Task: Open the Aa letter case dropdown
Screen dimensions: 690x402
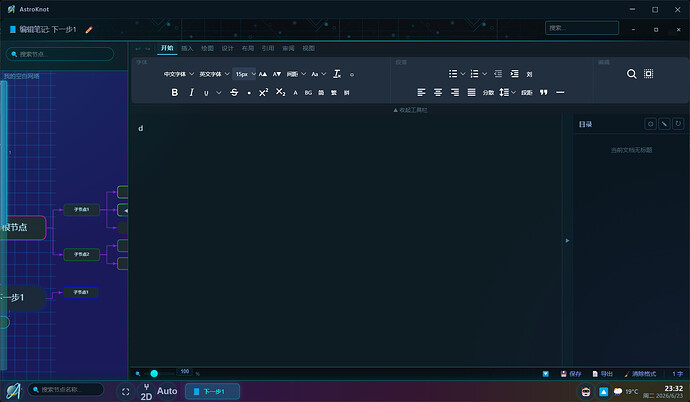Action: click(319, 74)
